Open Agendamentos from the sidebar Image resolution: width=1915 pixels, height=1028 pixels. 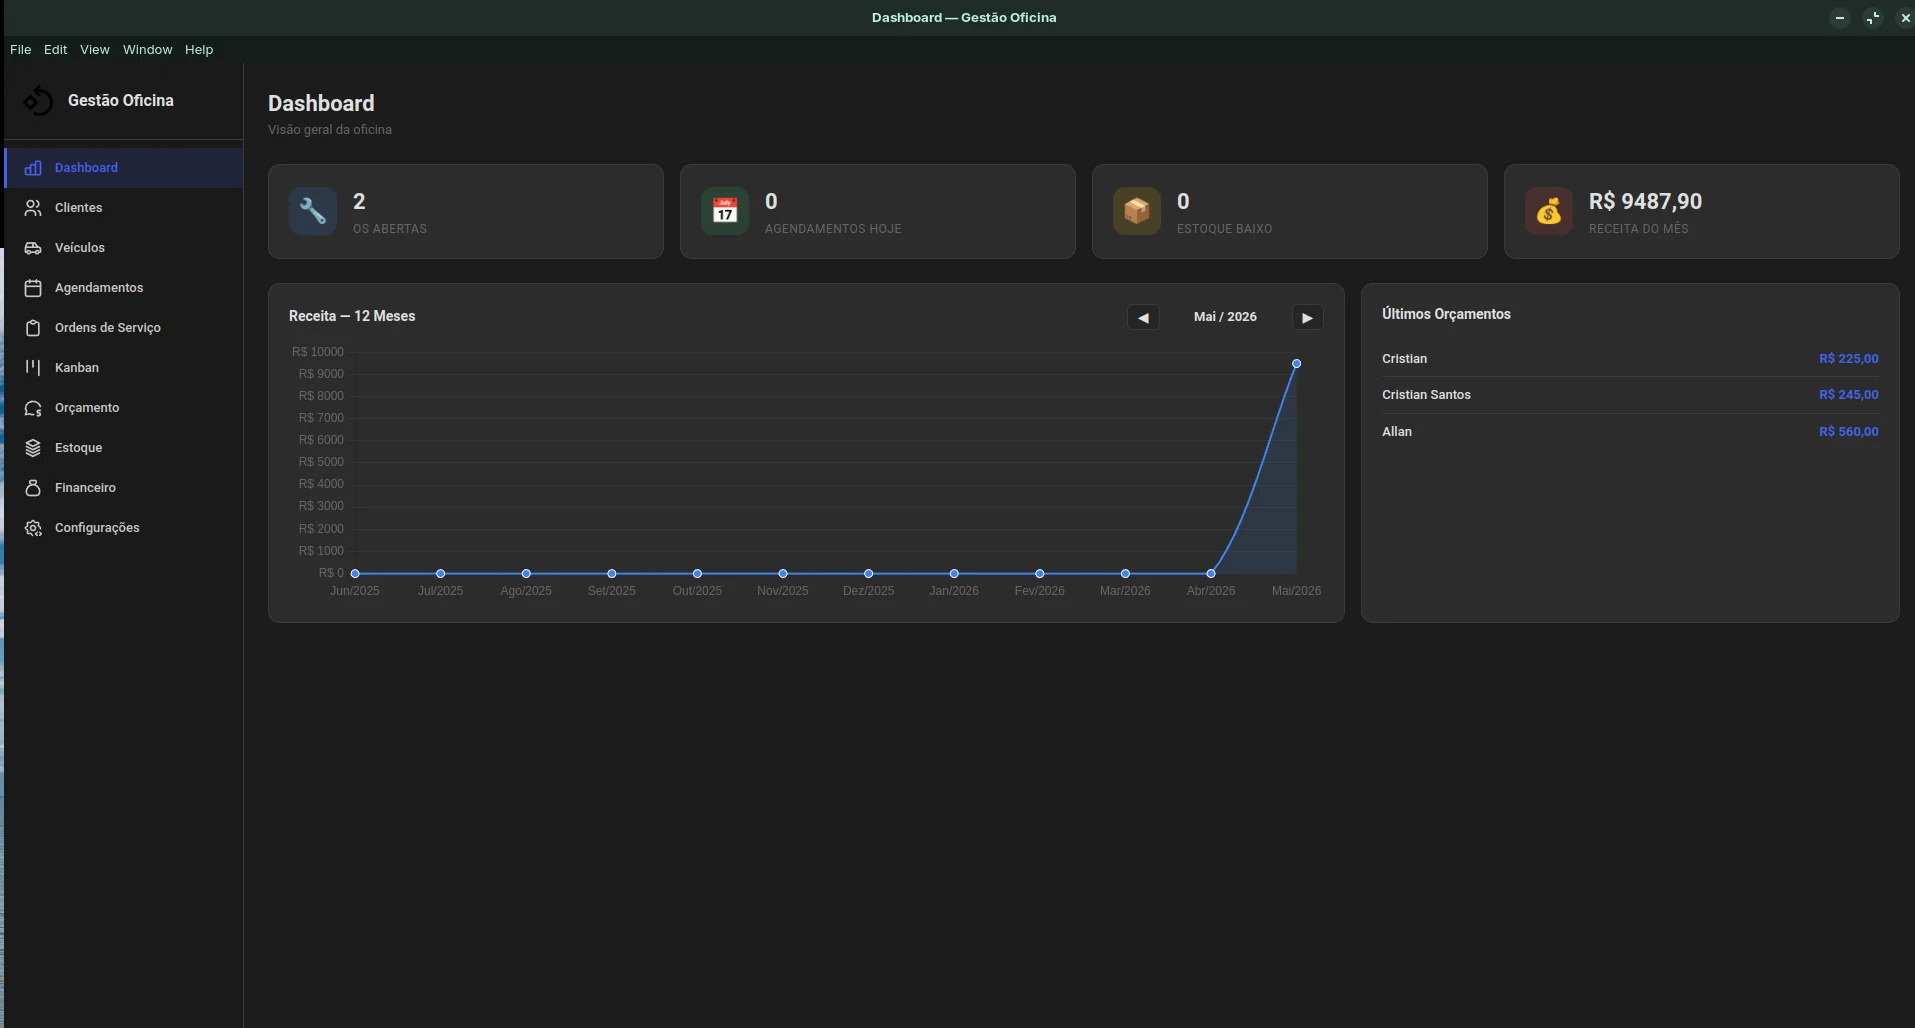click(124, 288)
